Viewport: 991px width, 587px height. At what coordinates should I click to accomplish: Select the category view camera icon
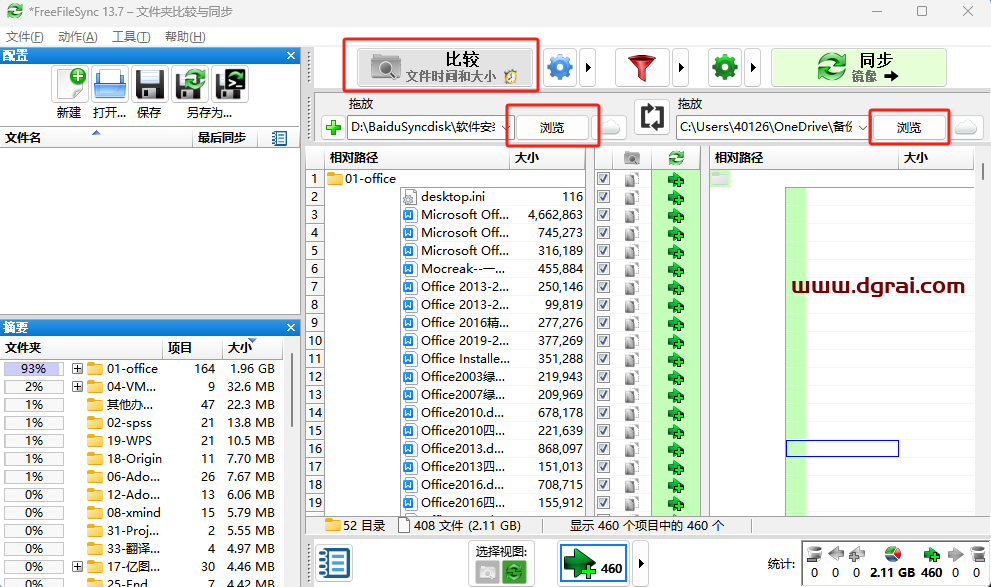(x=487, y=572)
